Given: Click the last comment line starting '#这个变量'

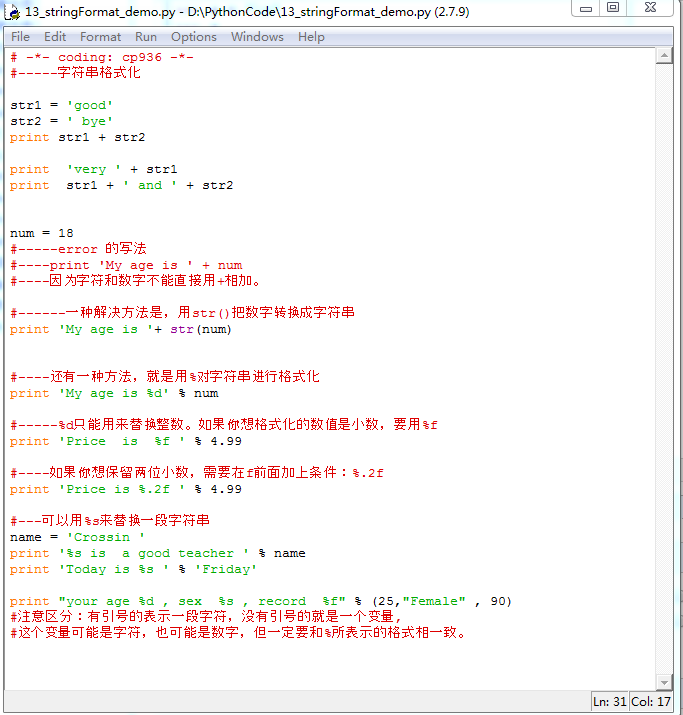Looking at the screenshot, I should 238,633.
